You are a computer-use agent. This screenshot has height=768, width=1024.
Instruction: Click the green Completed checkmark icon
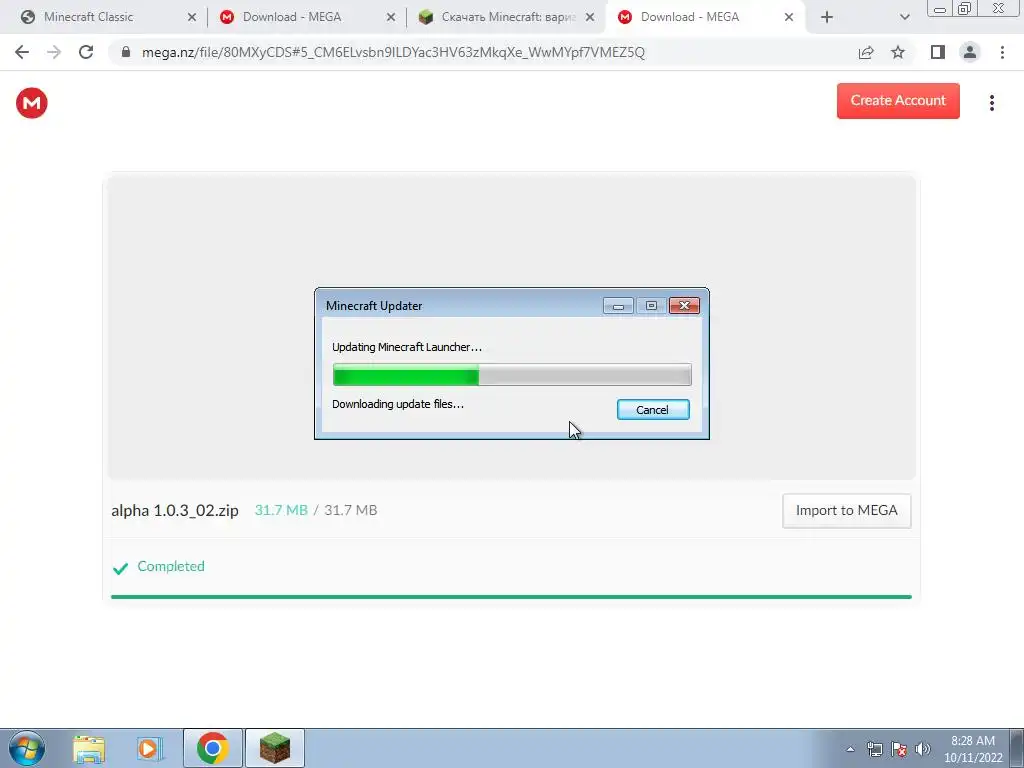[x=120, y=568]
